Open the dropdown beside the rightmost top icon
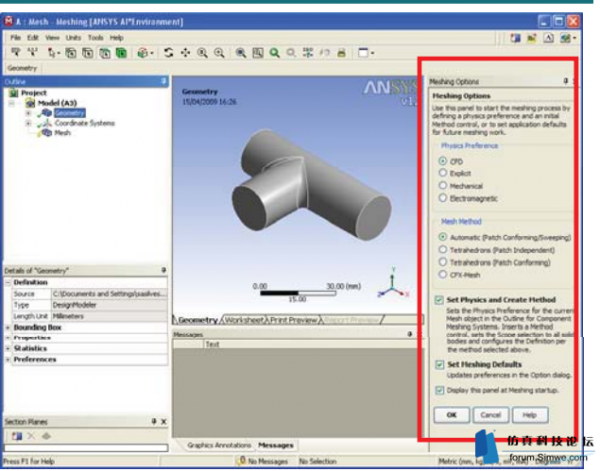This screenshot has height=471, width=600. point(574,38)
